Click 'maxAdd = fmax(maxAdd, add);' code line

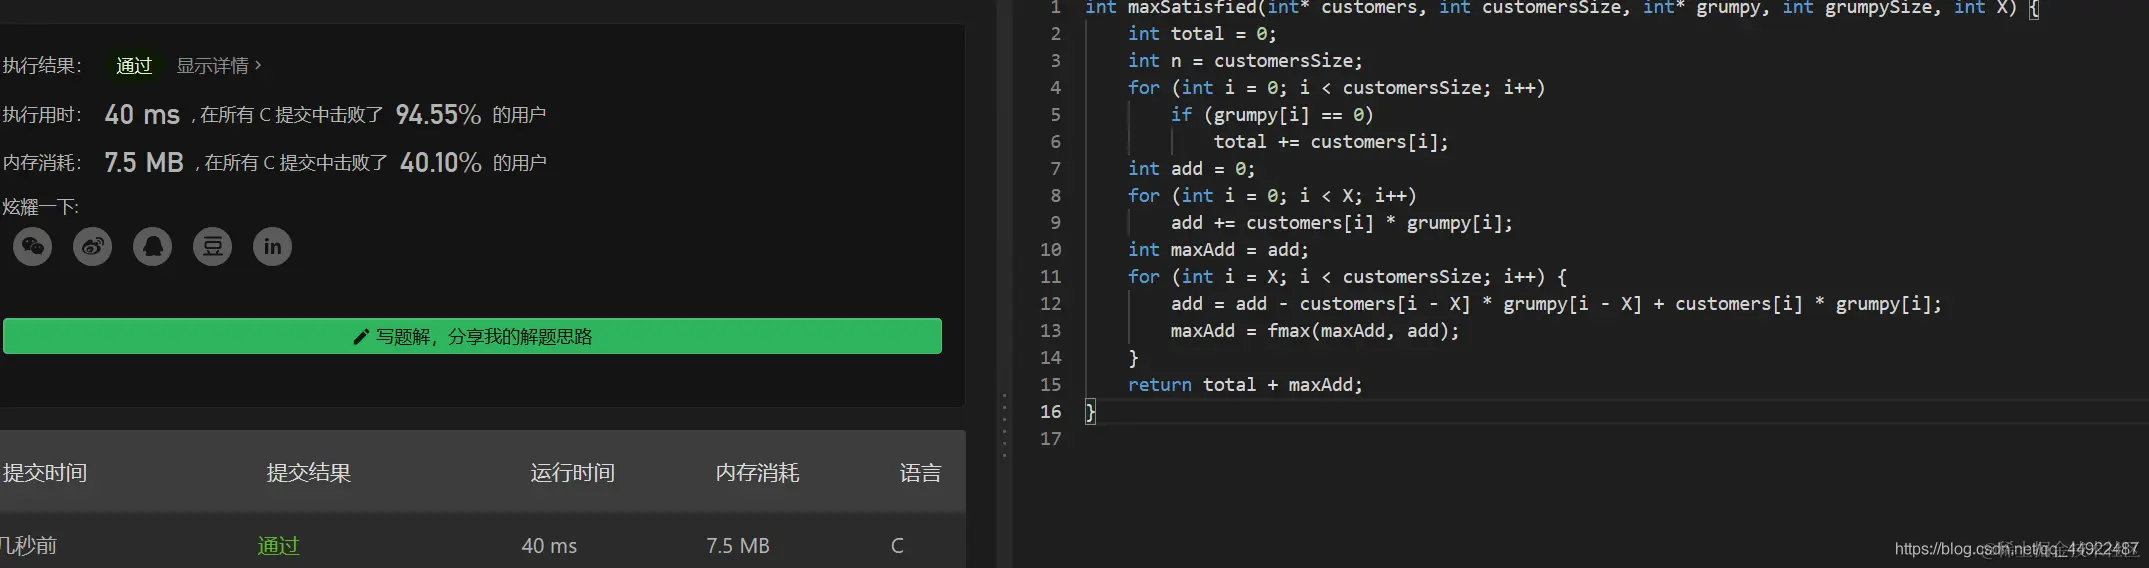pyautogui.click(x=1315, y=331)
